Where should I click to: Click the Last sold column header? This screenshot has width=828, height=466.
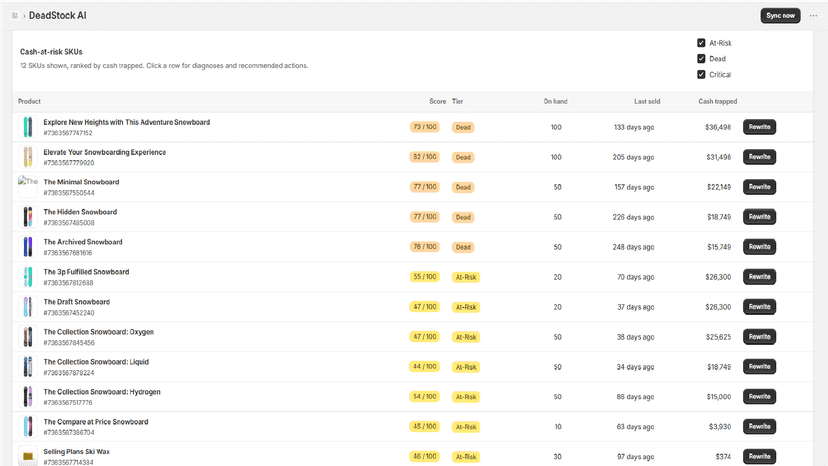(x=647, y=101)
